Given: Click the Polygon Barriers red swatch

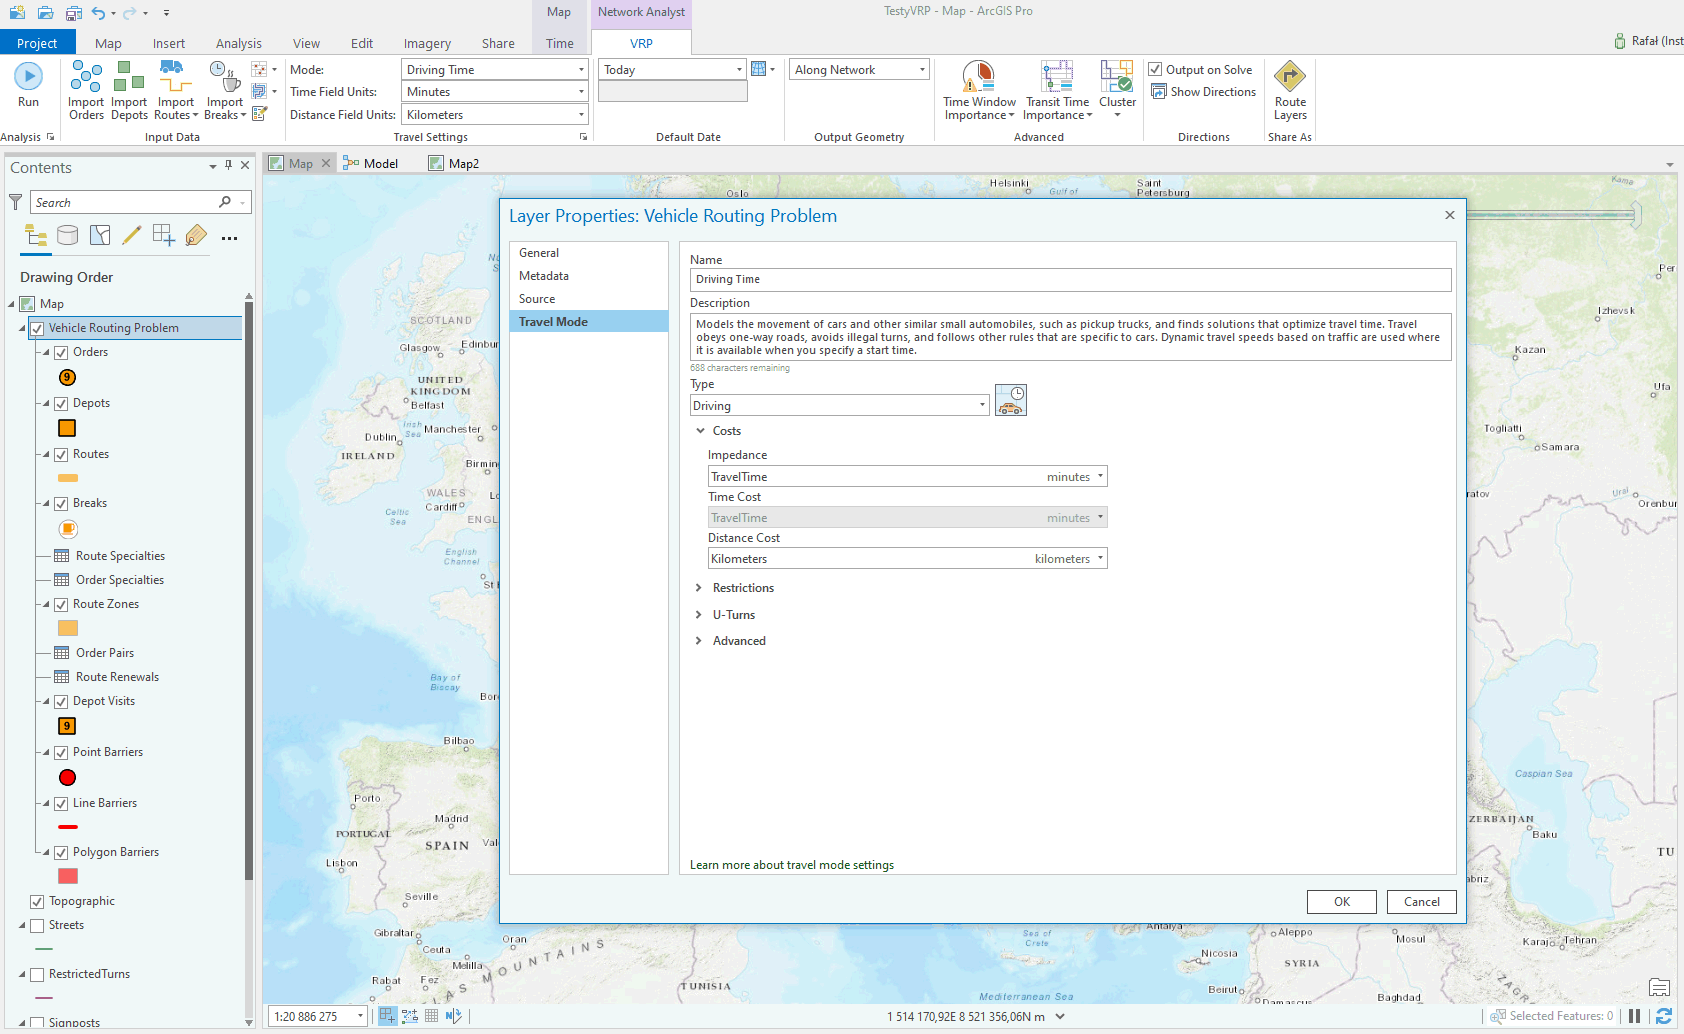Looking at the screenshot, I should coord(68,876).
